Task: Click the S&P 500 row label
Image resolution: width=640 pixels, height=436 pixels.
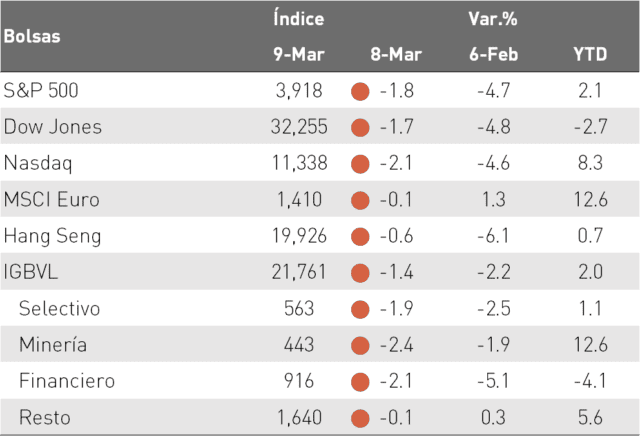Action: [41, 90]
